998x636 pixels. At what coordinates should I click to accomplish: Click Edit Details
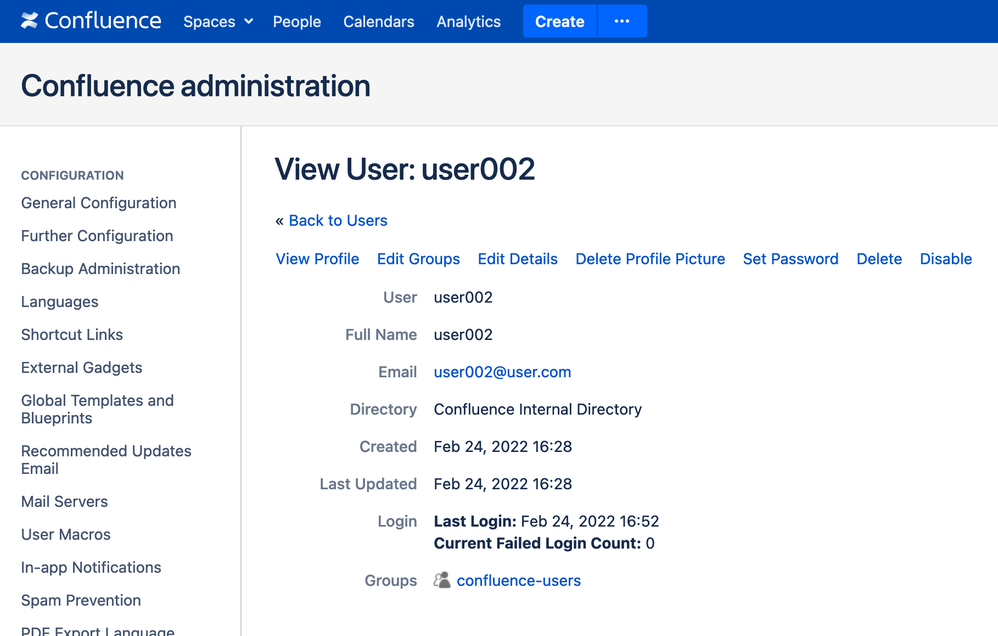(517, 258)
